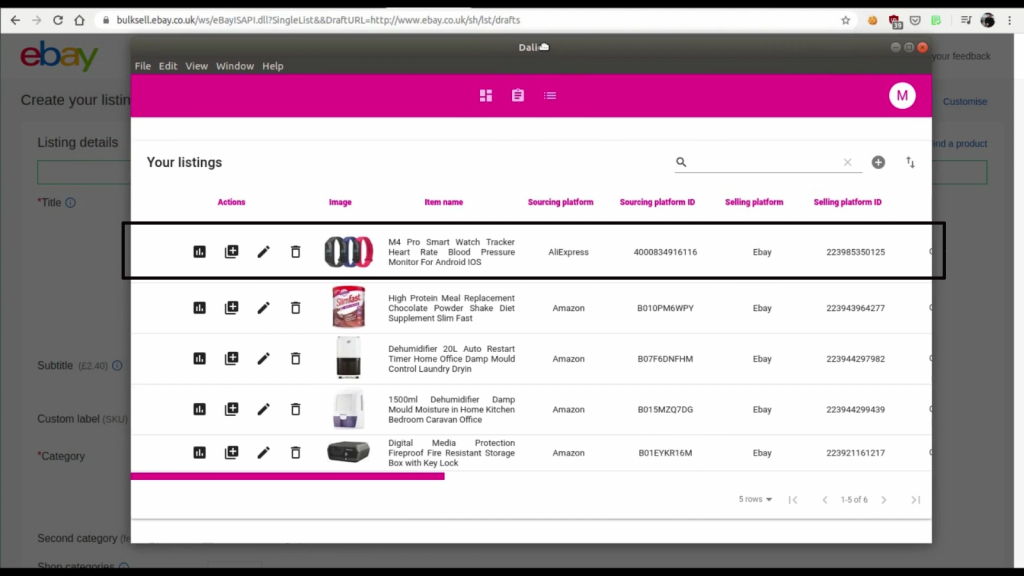Open the browser home page
This screenshot has height=576, width=1024.
79,20
